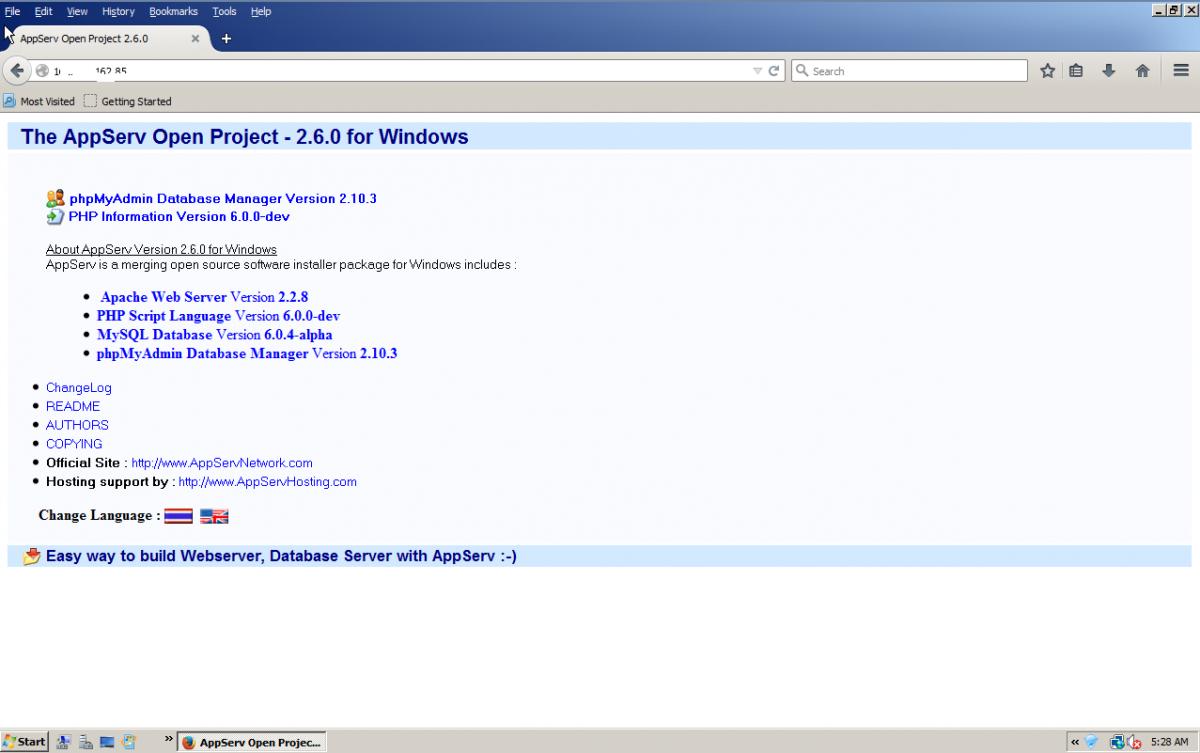Click the first quick launch icon beside Start
Viewport: 1200px width, 753px height.
(65, 741)
